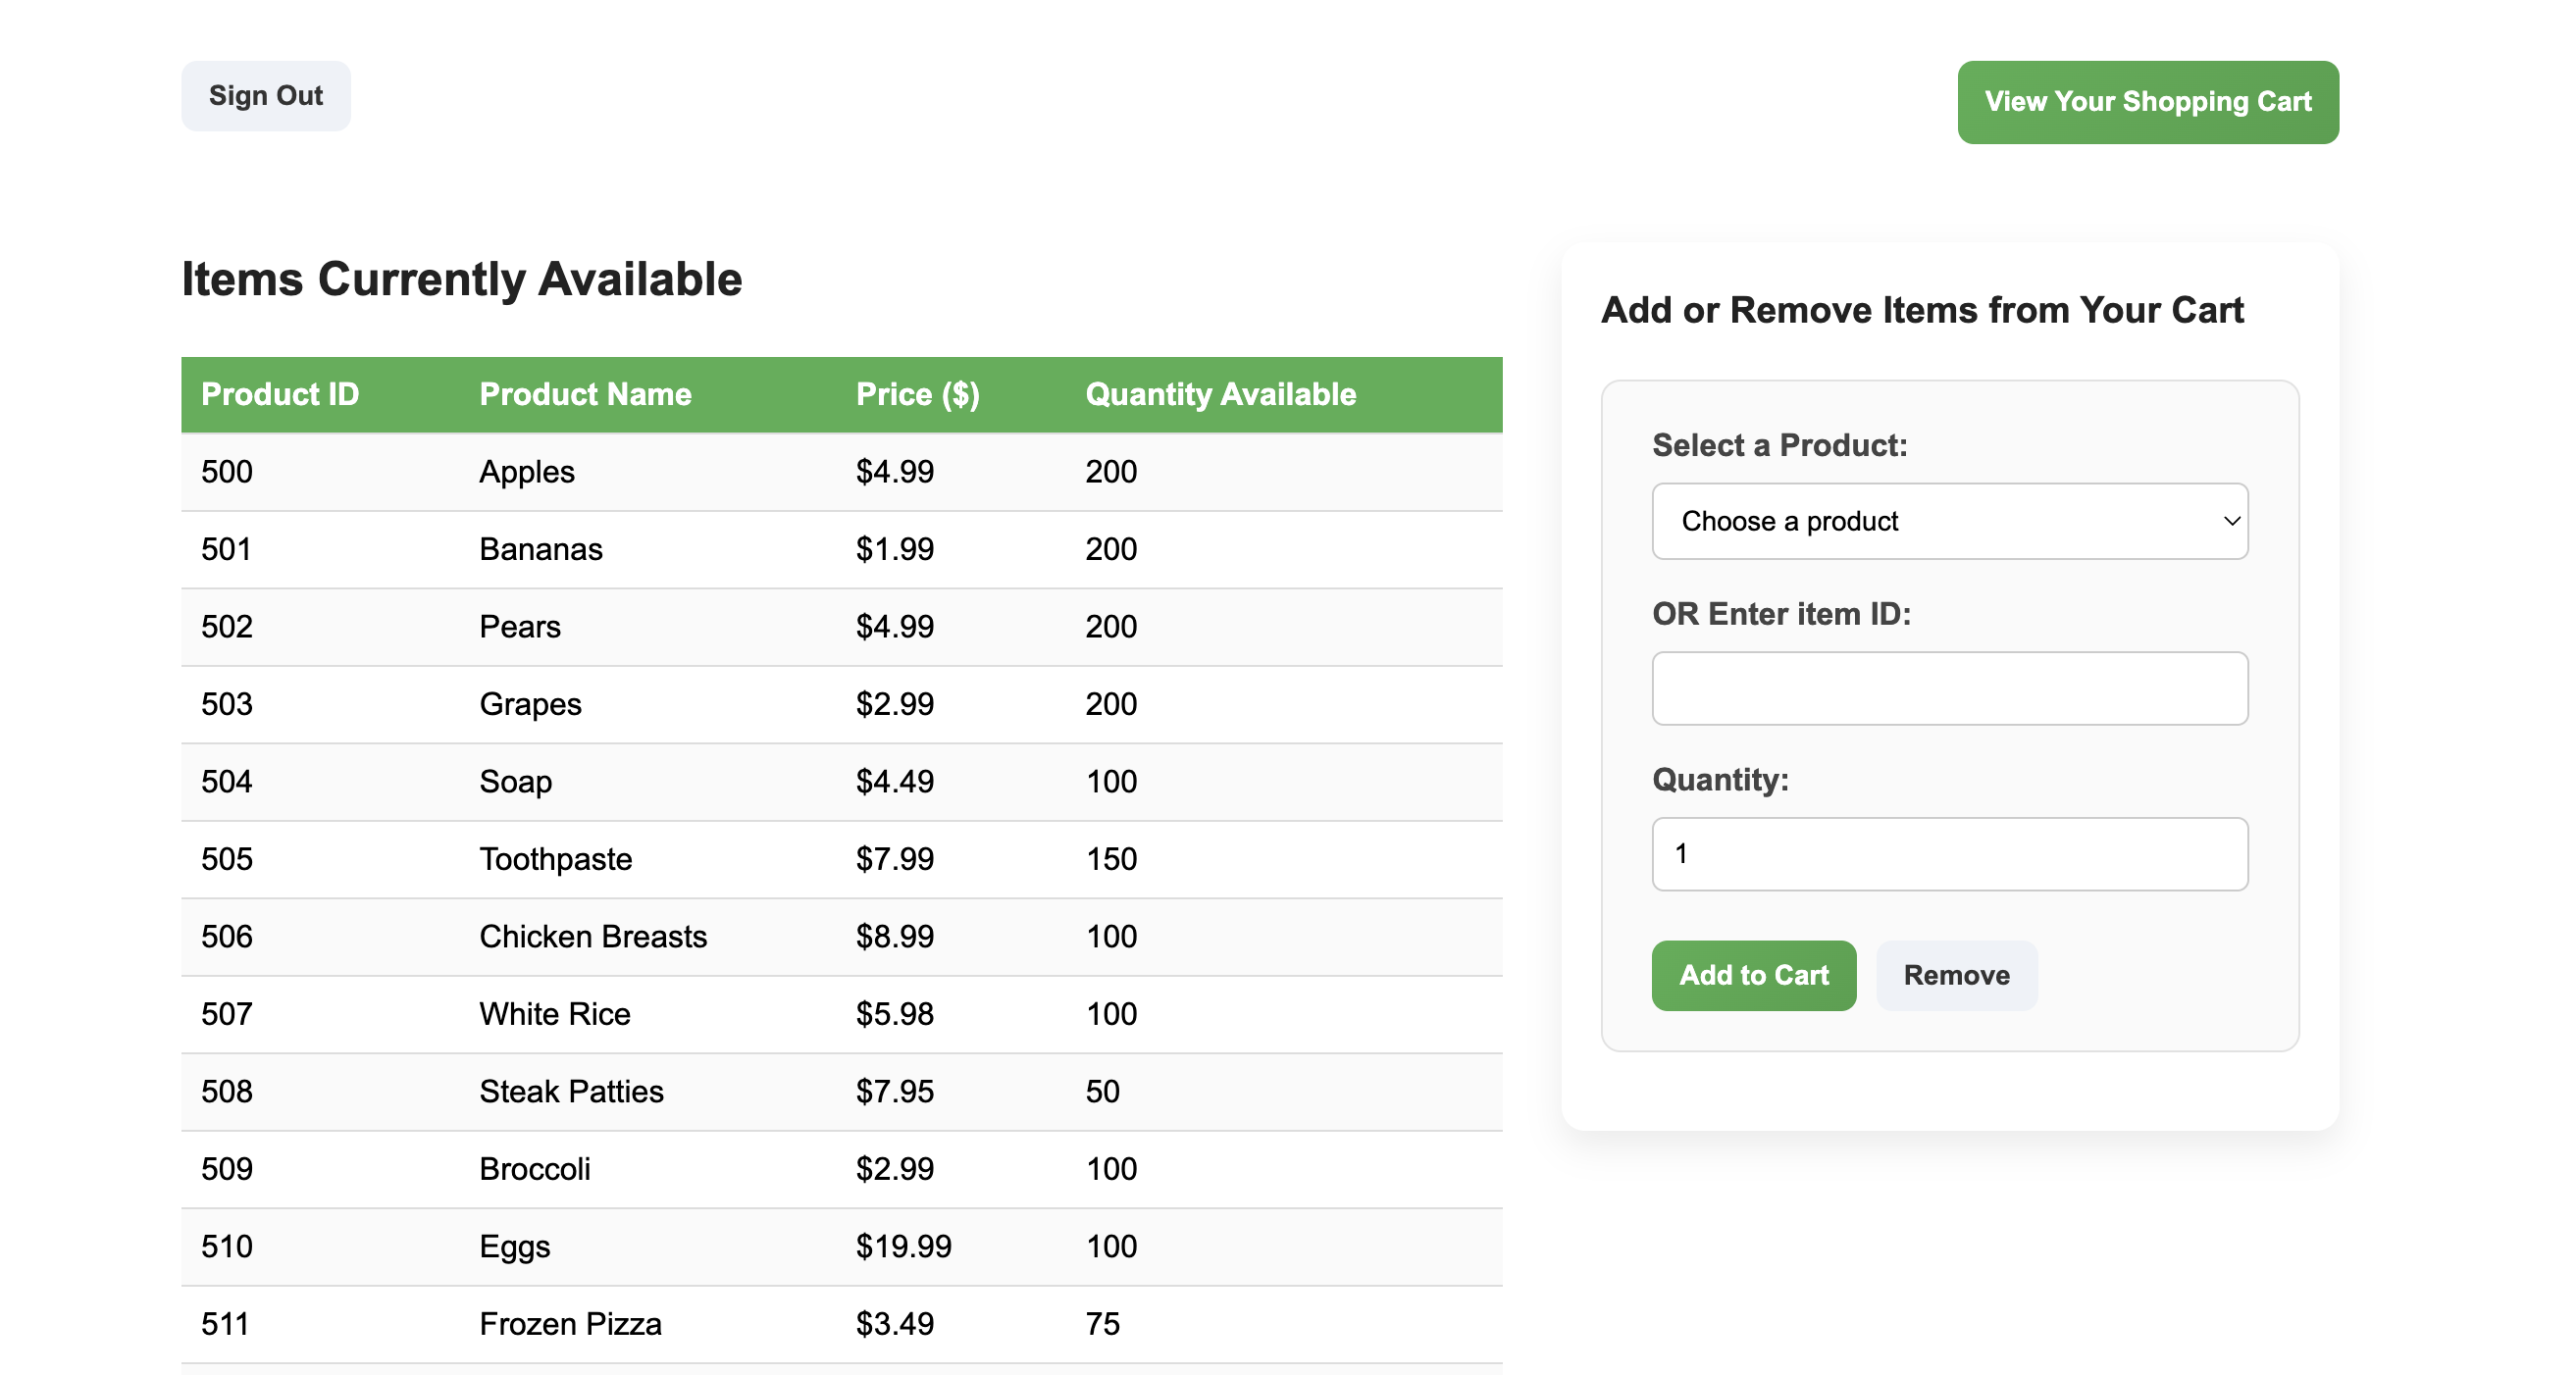Click the item ID input field

coord(1949,688)
